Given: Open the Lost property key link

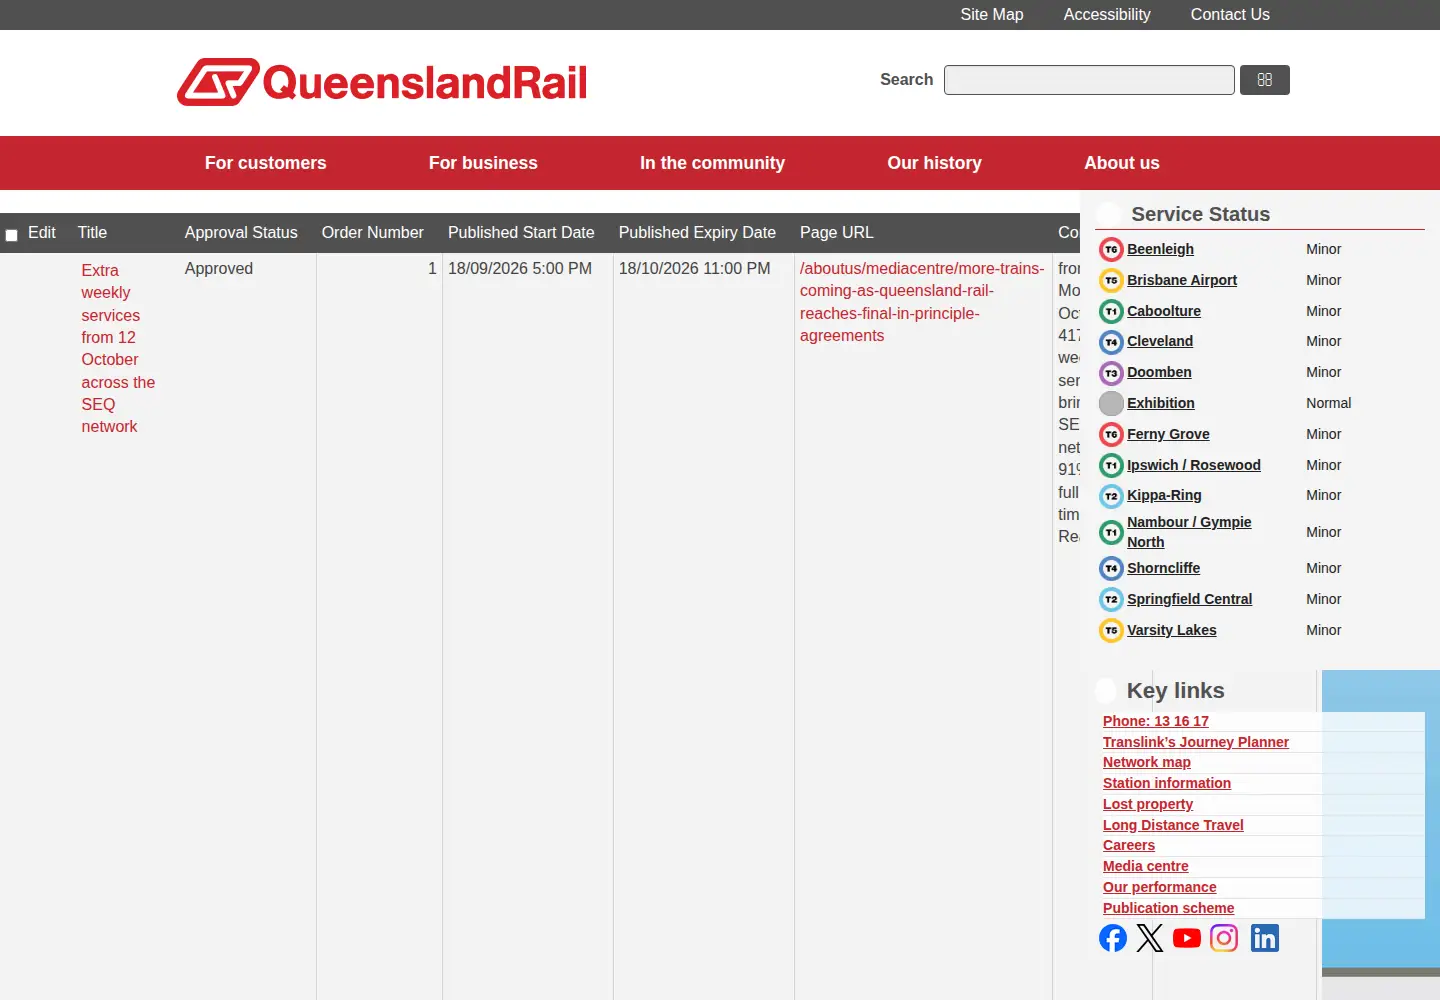Looking at the screenshot, I should 1148,804.
